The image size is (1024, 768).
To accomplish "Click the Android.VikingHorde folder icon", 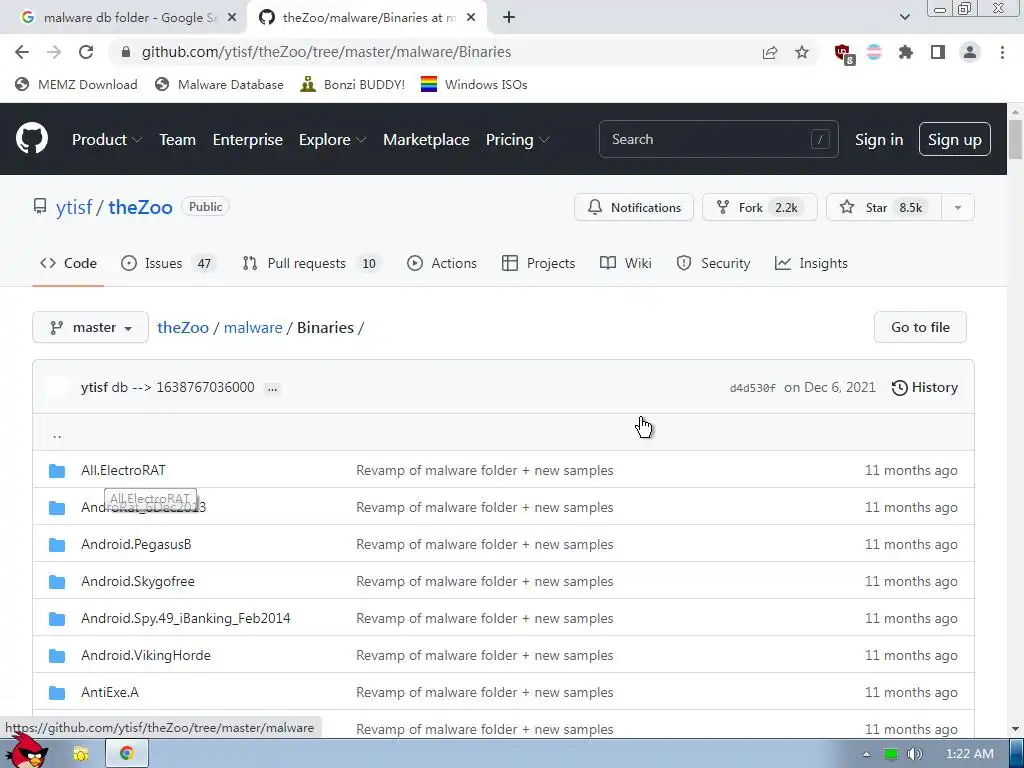I will pyautogui.click(x=57, y=655).
